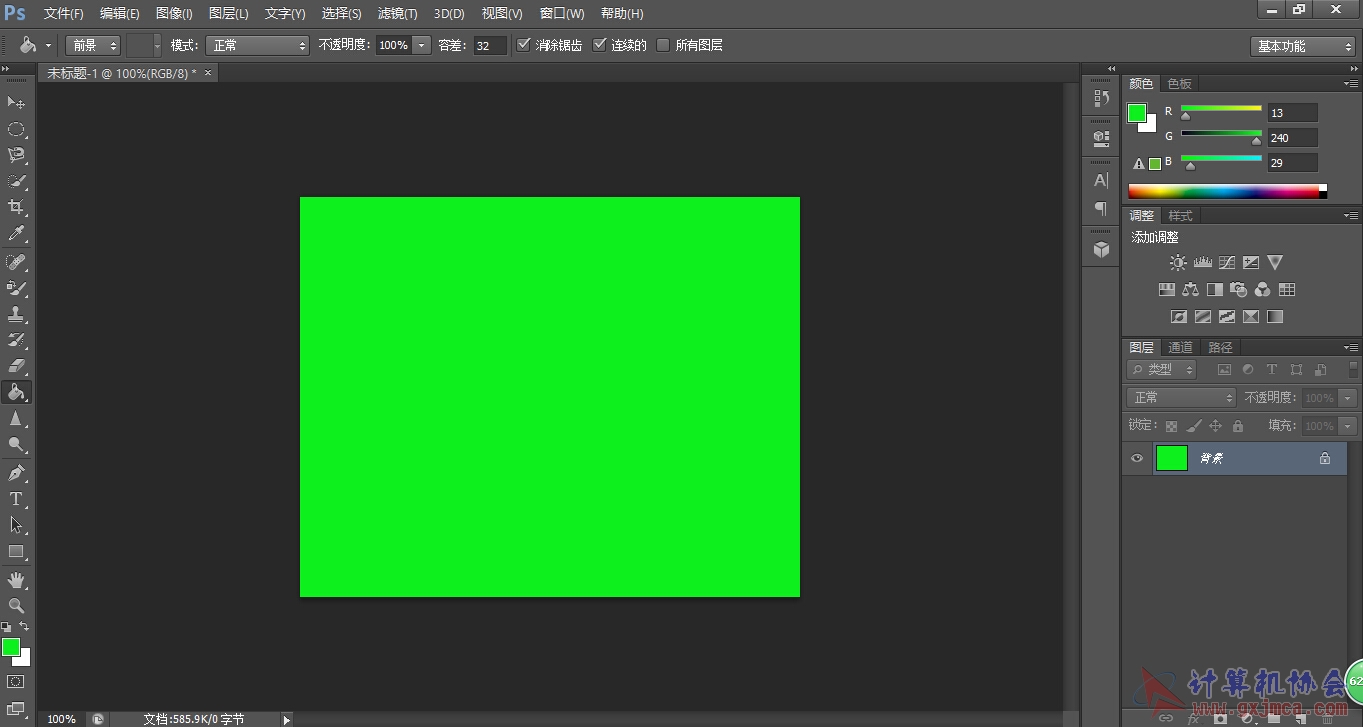Select the Elliptical Marquee tool
Image resolution: width=1363 pixels, height=727 pixels.
tap(16, 129)
